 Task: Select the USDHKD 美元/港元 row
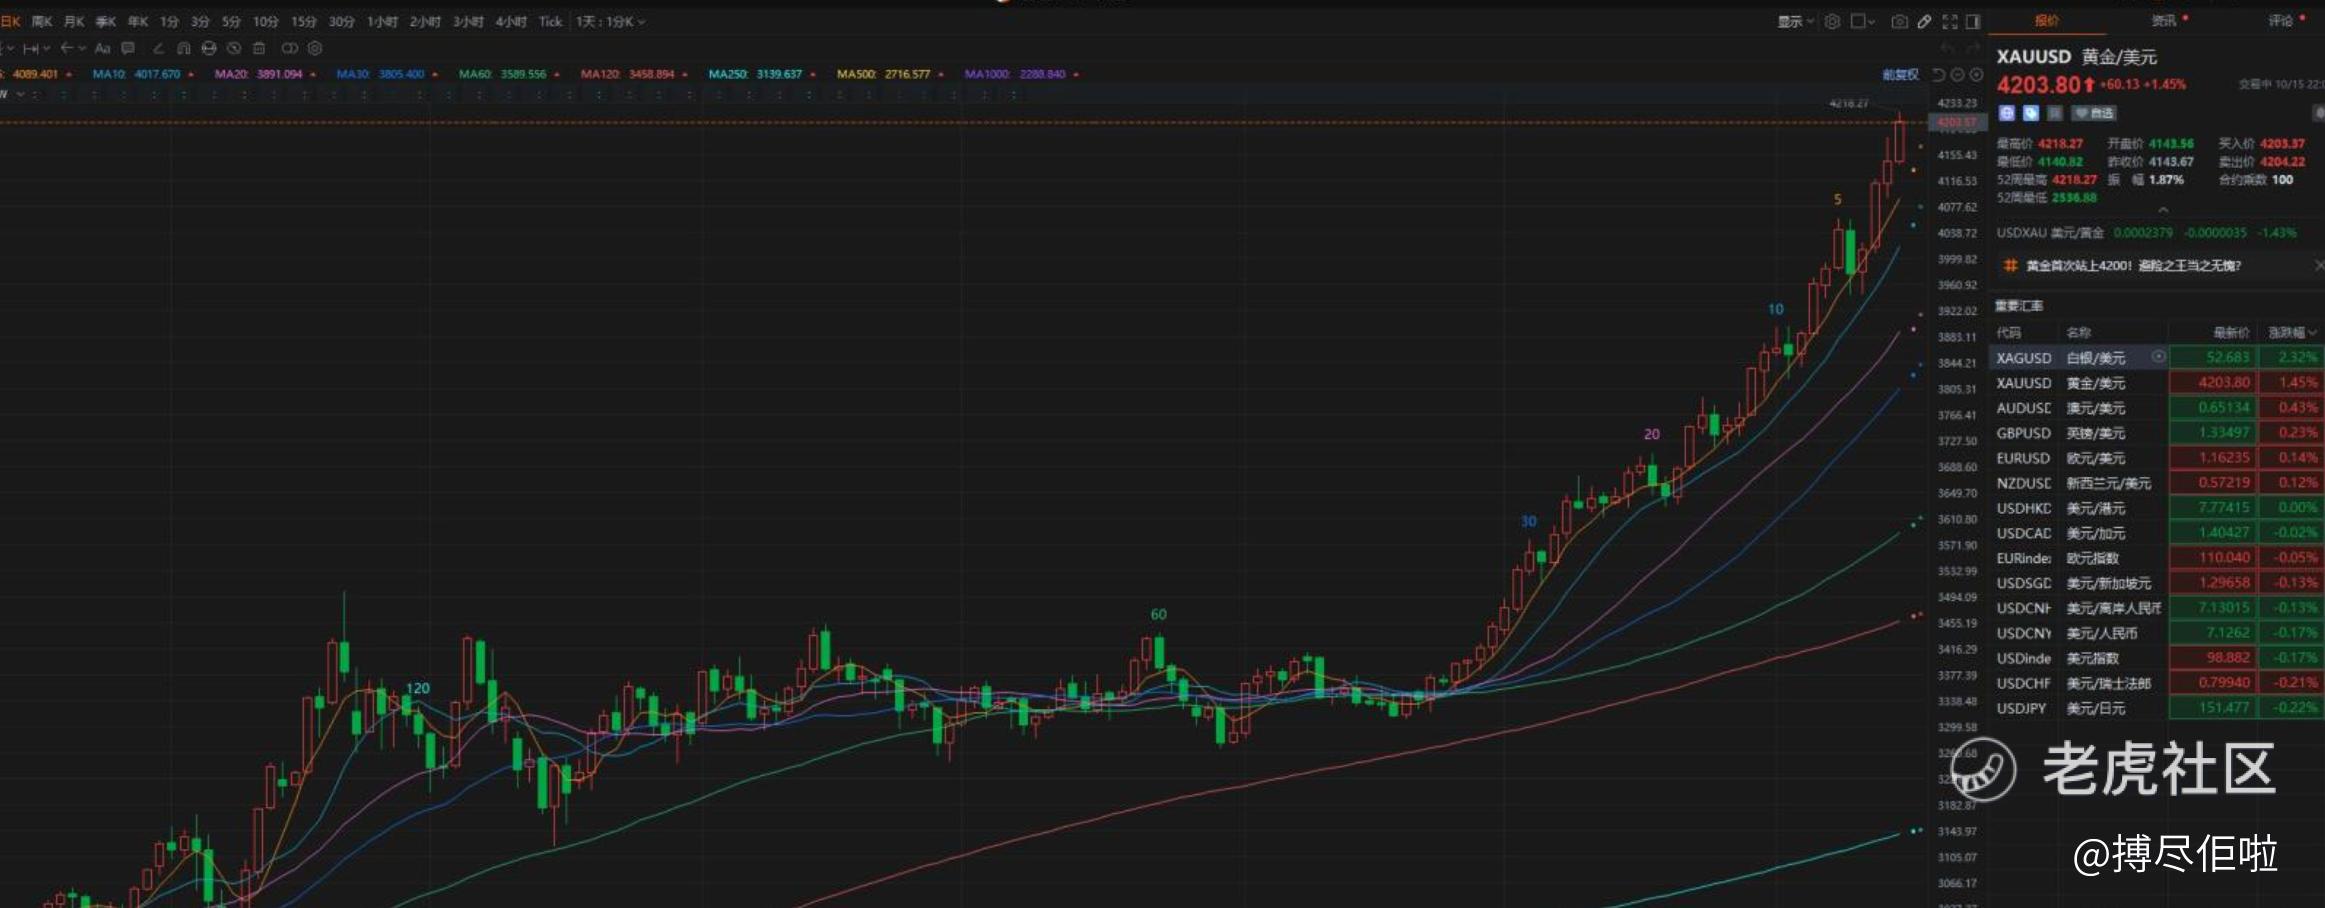coord(2156,508)
